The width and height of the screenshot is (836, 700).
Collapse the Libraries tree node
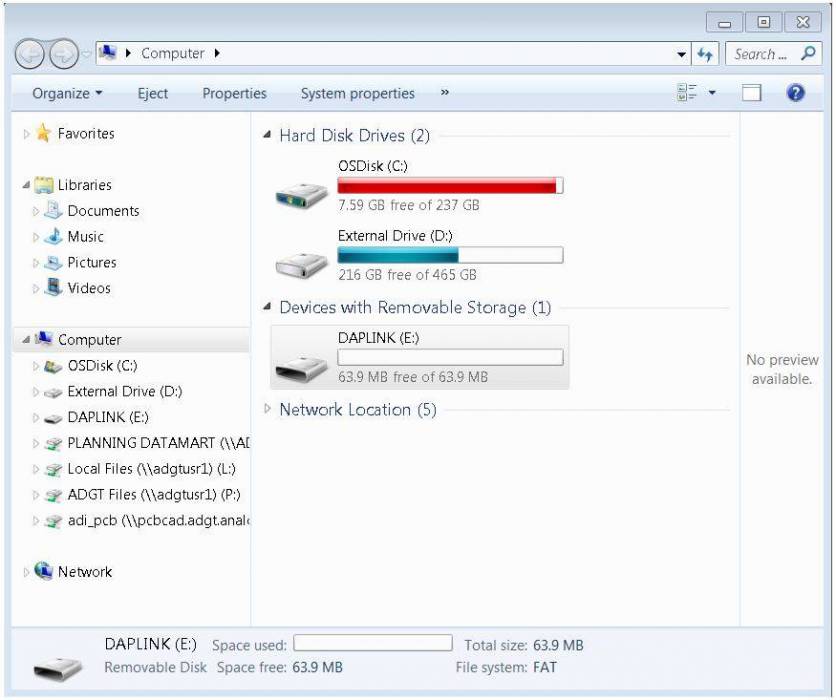coord(26,185)
